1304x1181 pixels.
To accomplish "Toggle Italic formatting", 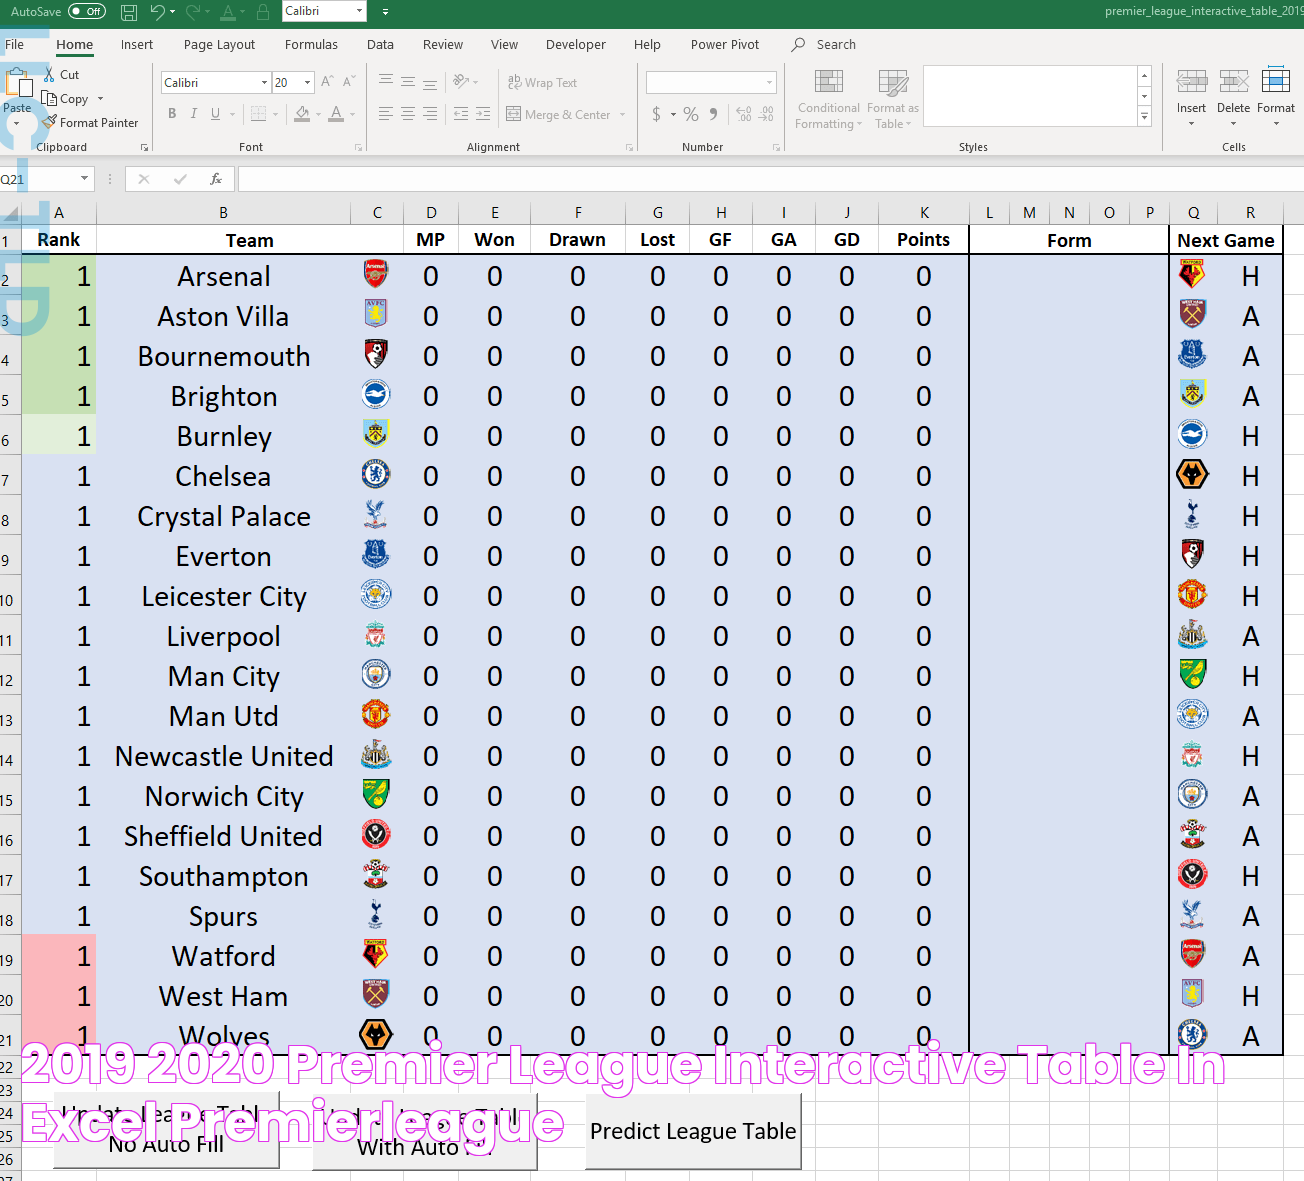I will [194, 114].
